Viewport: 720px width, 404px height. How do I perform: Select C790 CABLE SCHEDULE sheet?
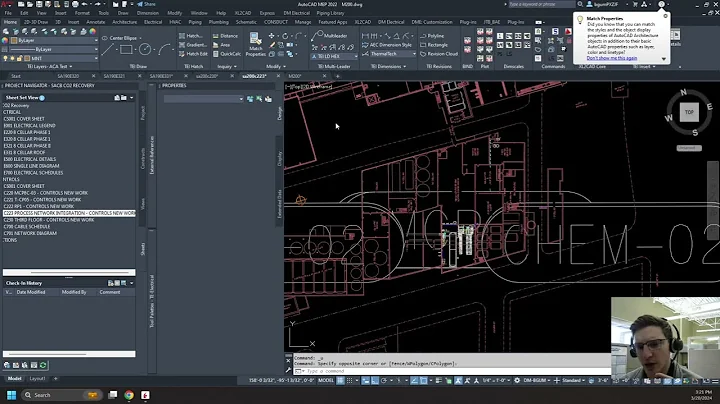pyautogui.click(x=27, y=226)
